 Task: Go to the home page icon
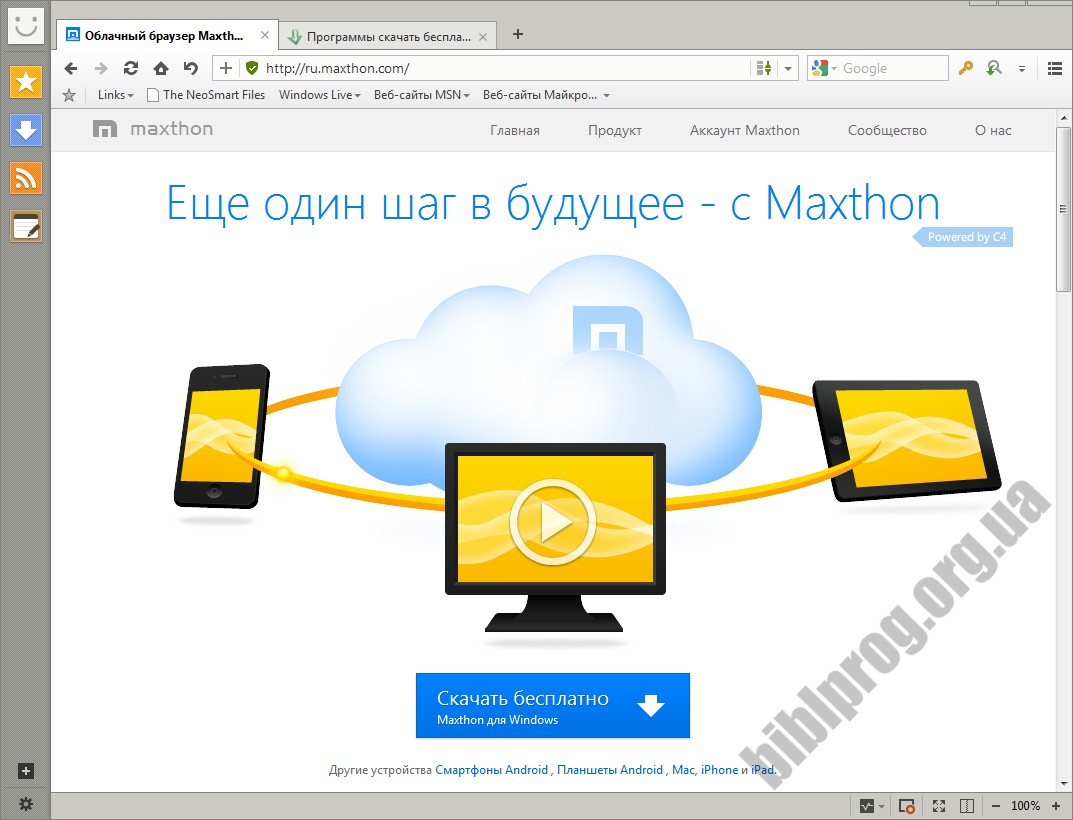(161, 68)
